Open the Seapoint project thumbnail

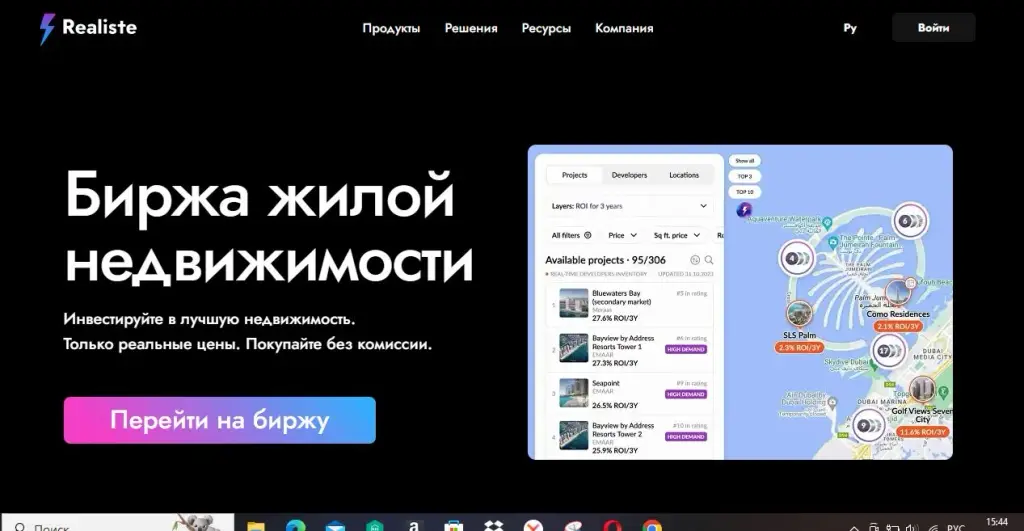pyautogui.click(x=573, y=393)
